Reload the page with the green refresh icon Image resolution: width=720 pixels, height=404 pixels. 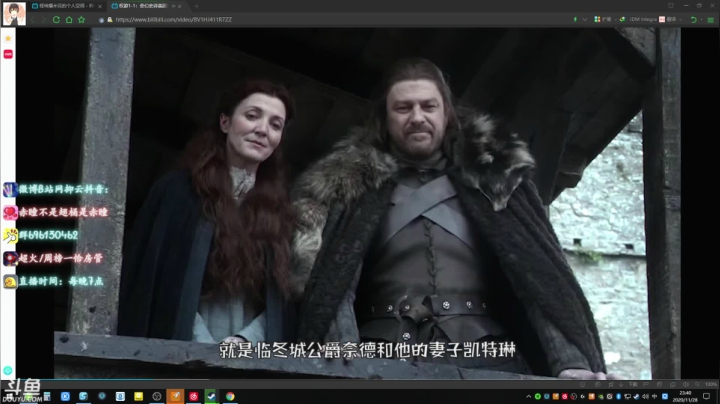(56, 20)
